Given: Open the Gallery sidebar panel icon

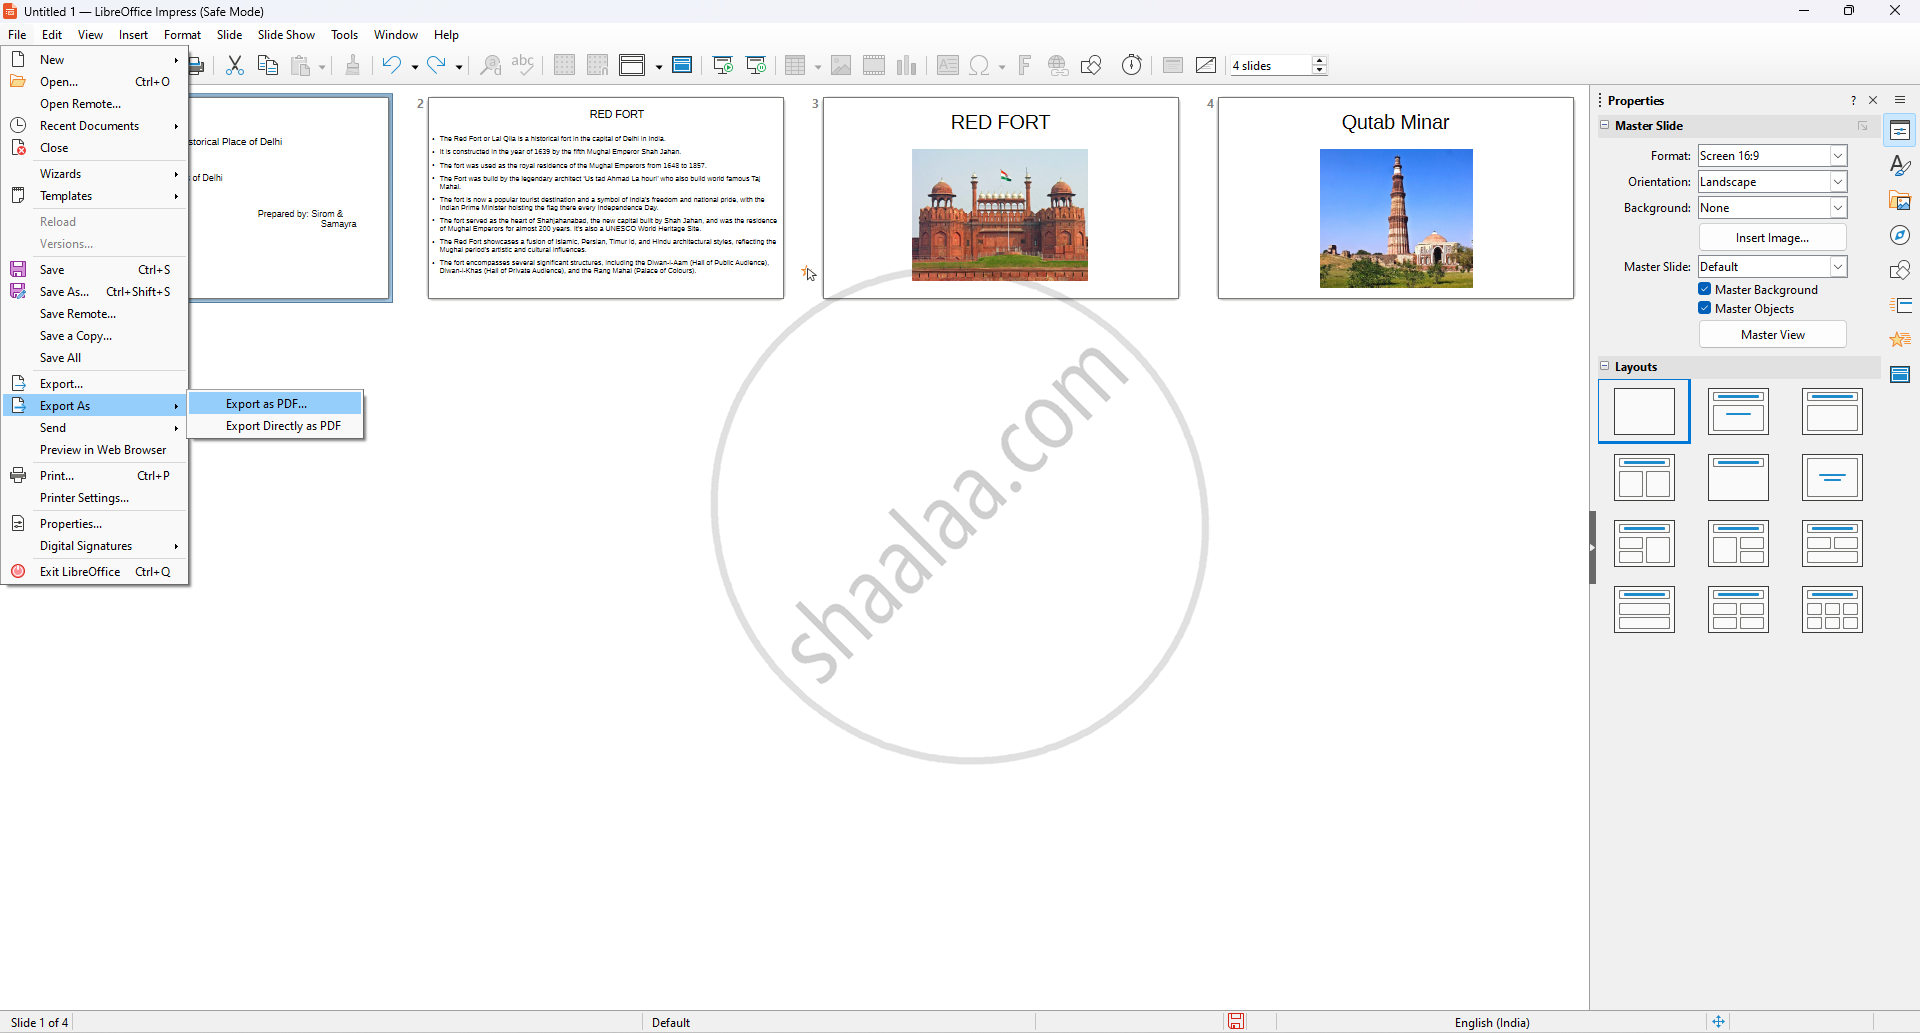Looking at the screenshot, I should coord(1900,201).
